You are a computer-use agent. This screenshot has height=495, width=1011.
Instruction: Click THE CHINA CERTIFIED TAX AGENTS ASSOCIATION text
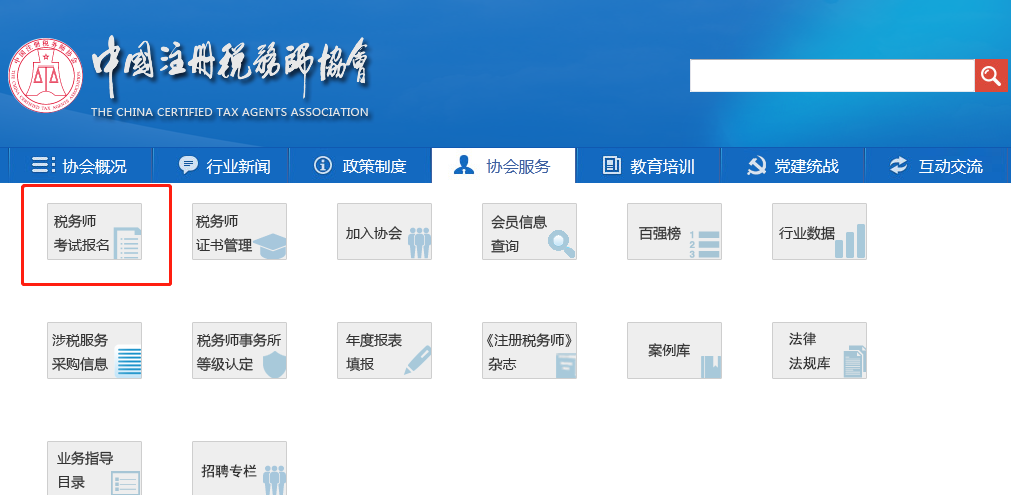coord(230,112)
